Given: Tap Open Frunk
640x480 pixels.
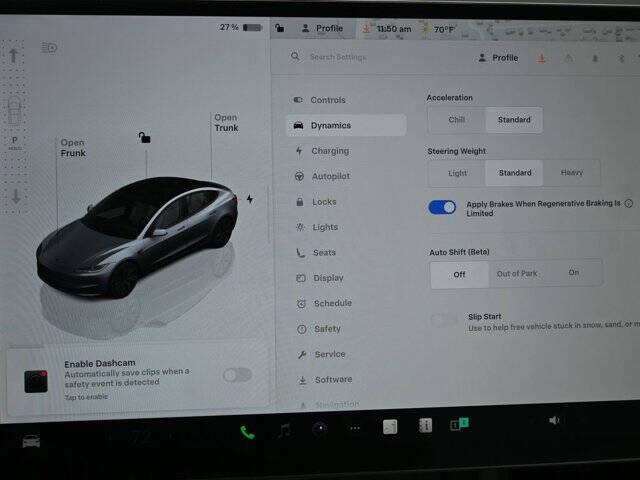Looking at the screenshot, I should [73, 148].
